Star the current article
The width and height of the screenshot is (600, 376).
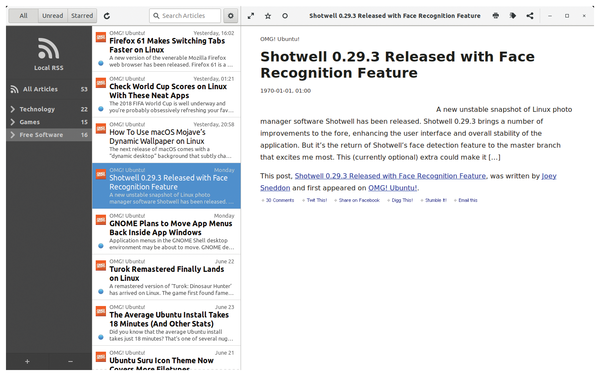pyautogui.click(x=268, y=16)
